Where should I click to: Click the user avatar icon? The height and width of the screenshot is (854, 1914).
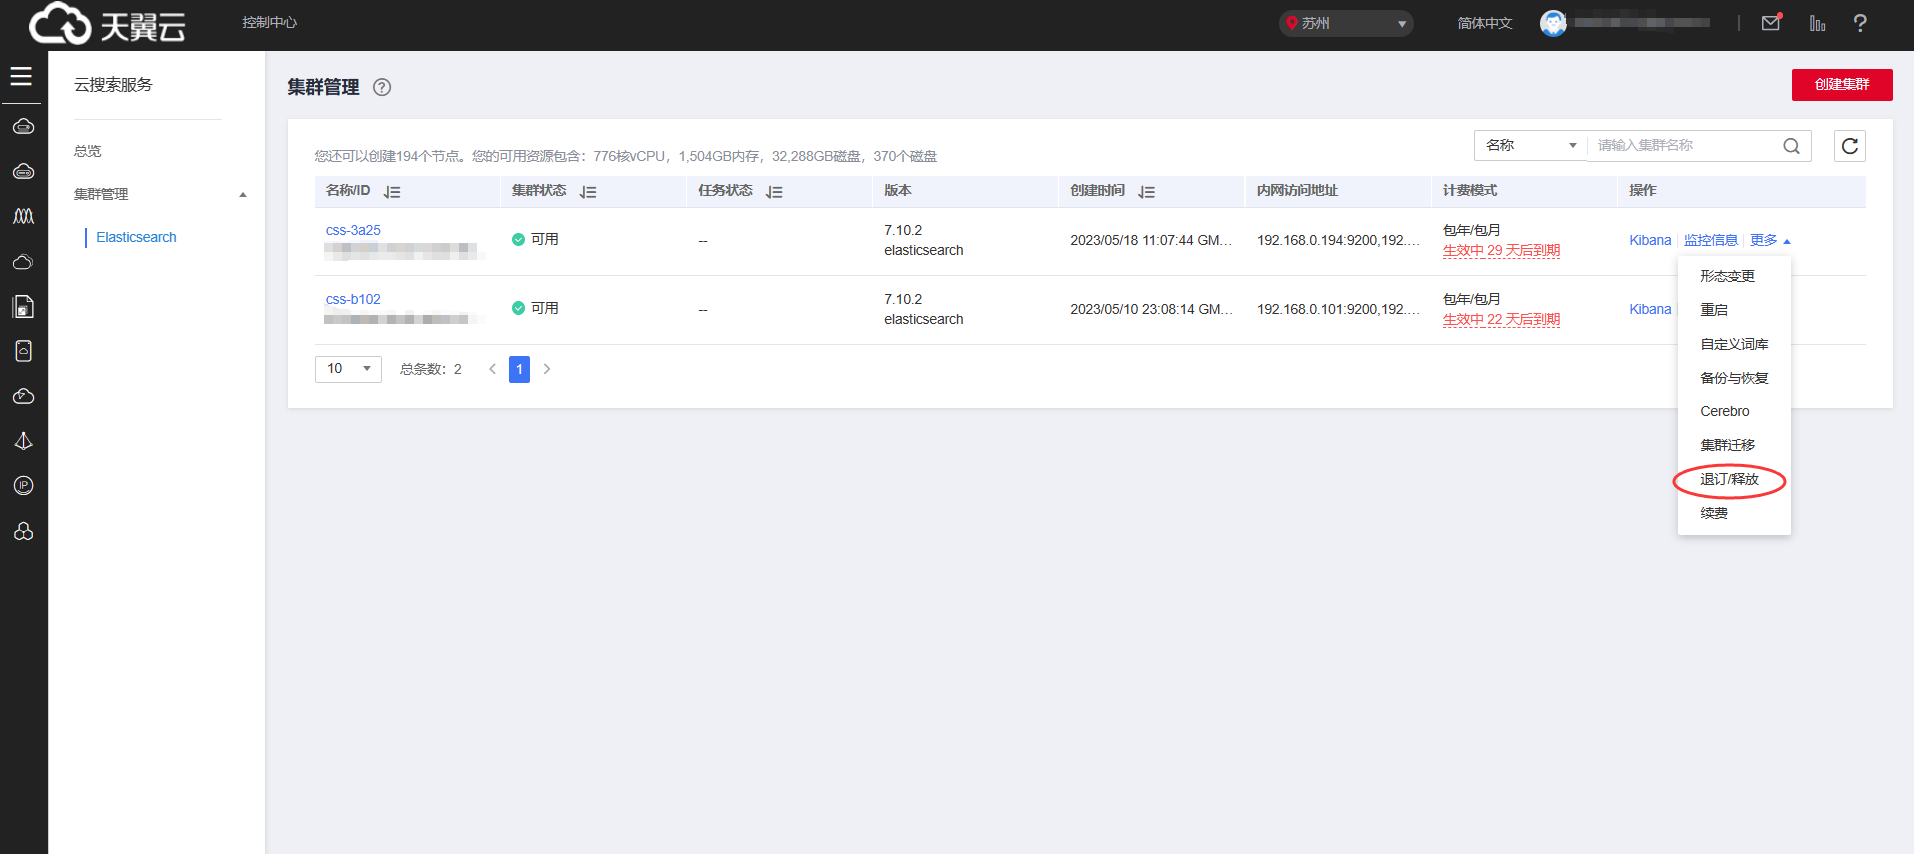click(x=1553, y=23)
